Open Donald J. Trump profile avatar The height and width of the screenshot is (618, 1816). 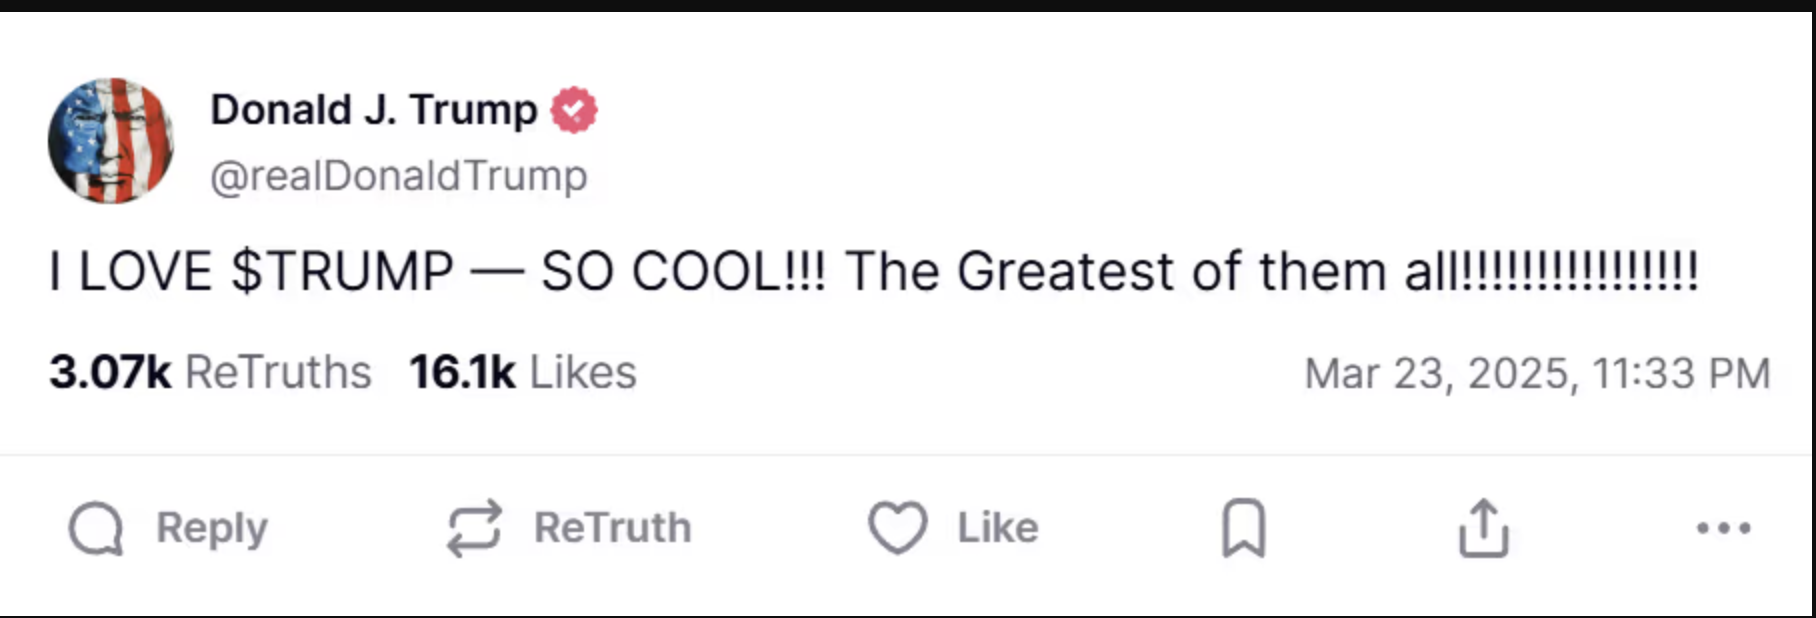point(111,141)
